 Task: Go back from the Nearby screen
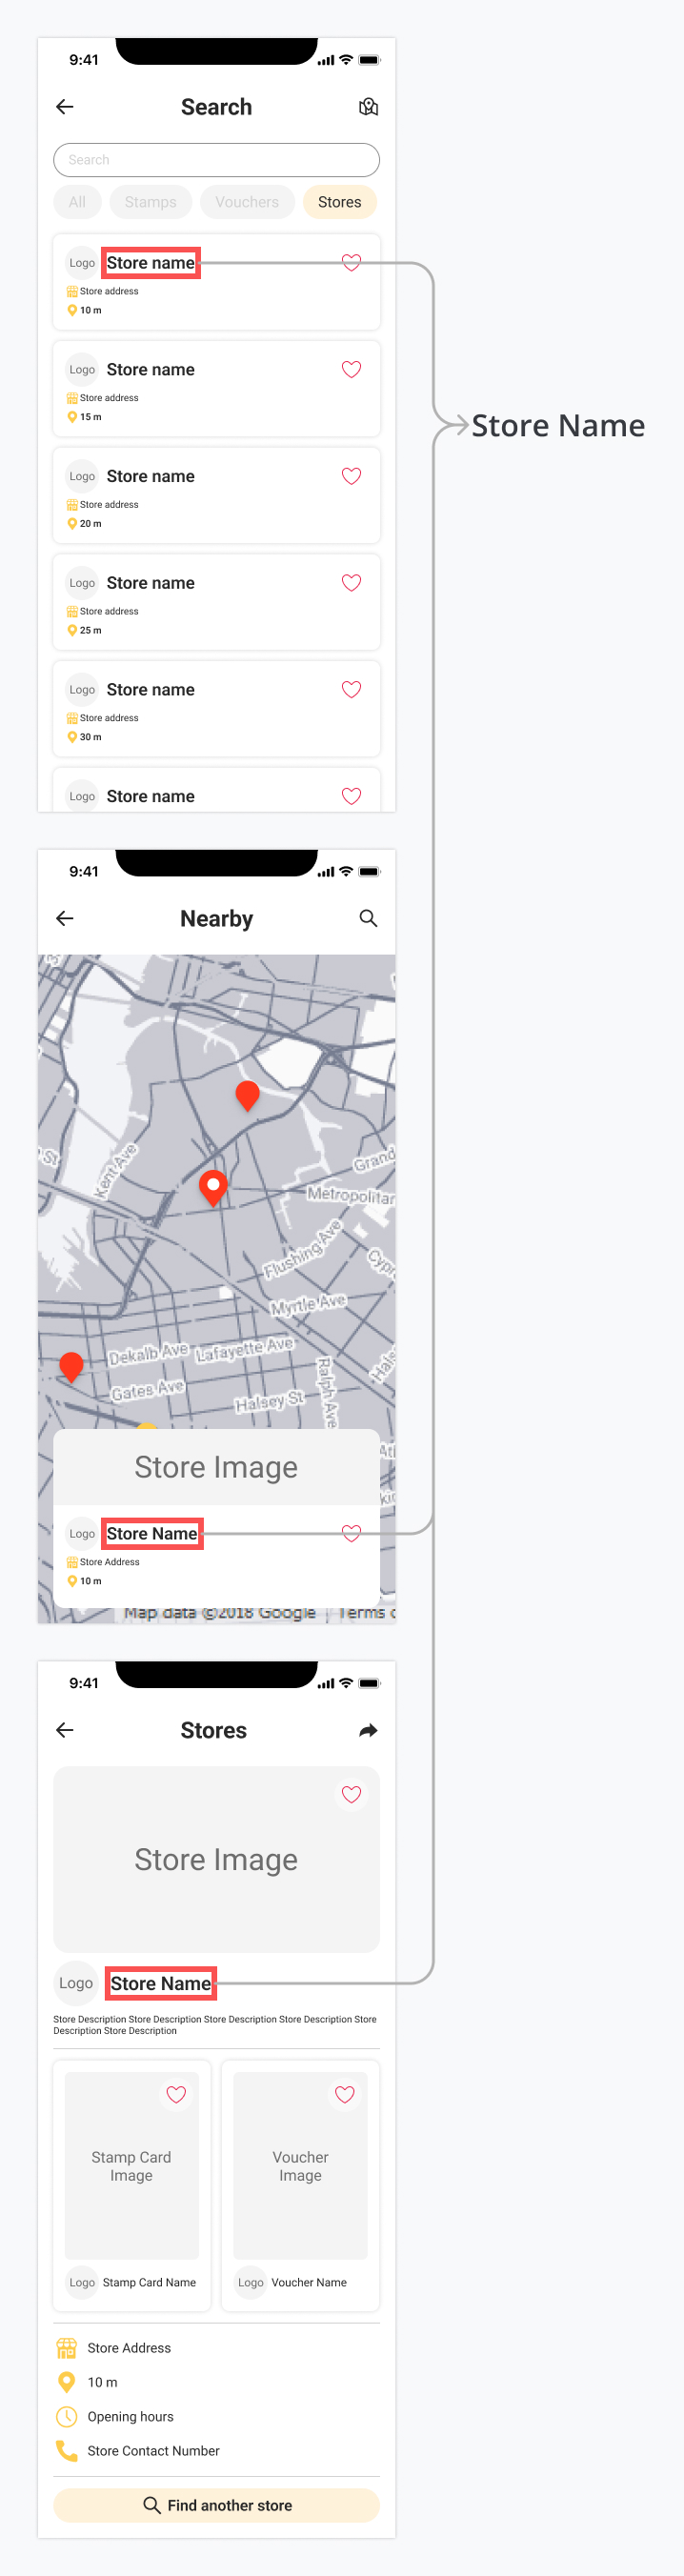65,918
